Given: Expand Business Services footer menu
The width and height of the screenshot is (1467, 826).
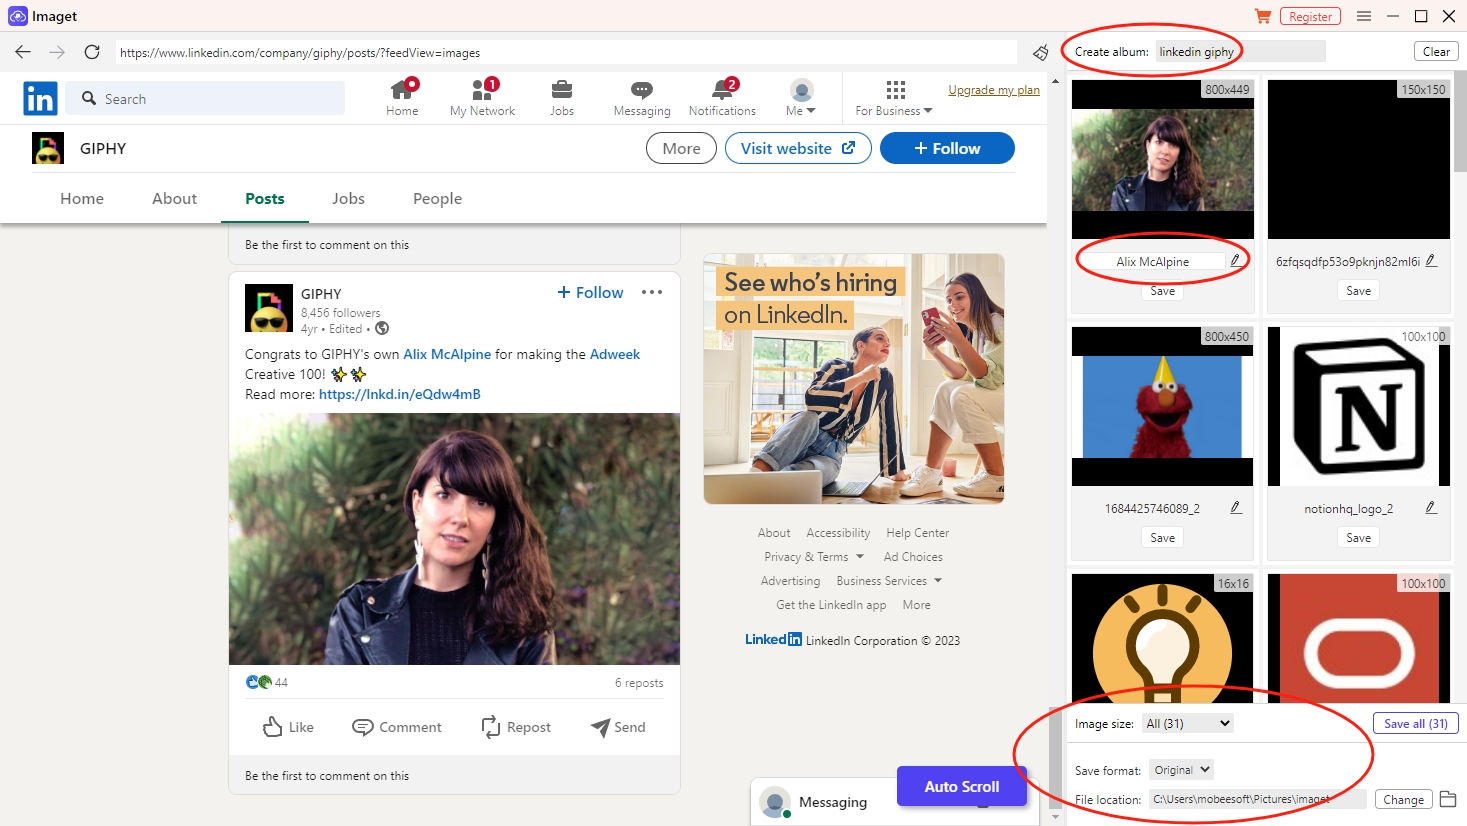Looking at the screenshot, I should (889, 581).
